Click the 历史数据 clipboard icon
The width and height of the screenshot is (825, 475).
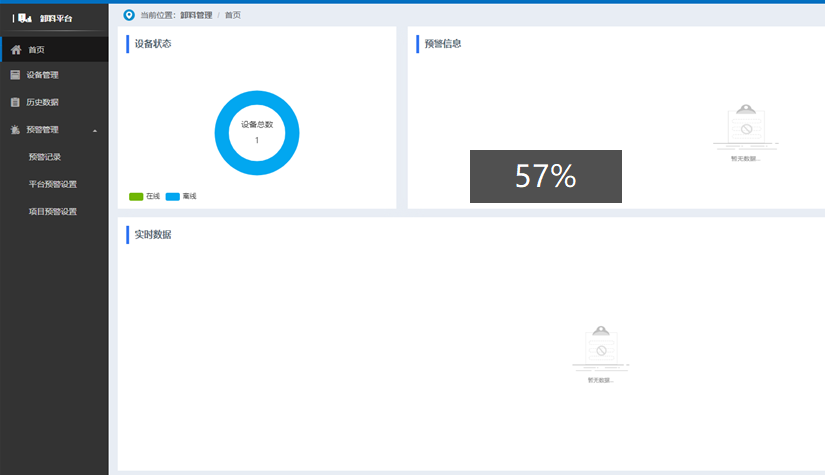(x=15, y=102)
